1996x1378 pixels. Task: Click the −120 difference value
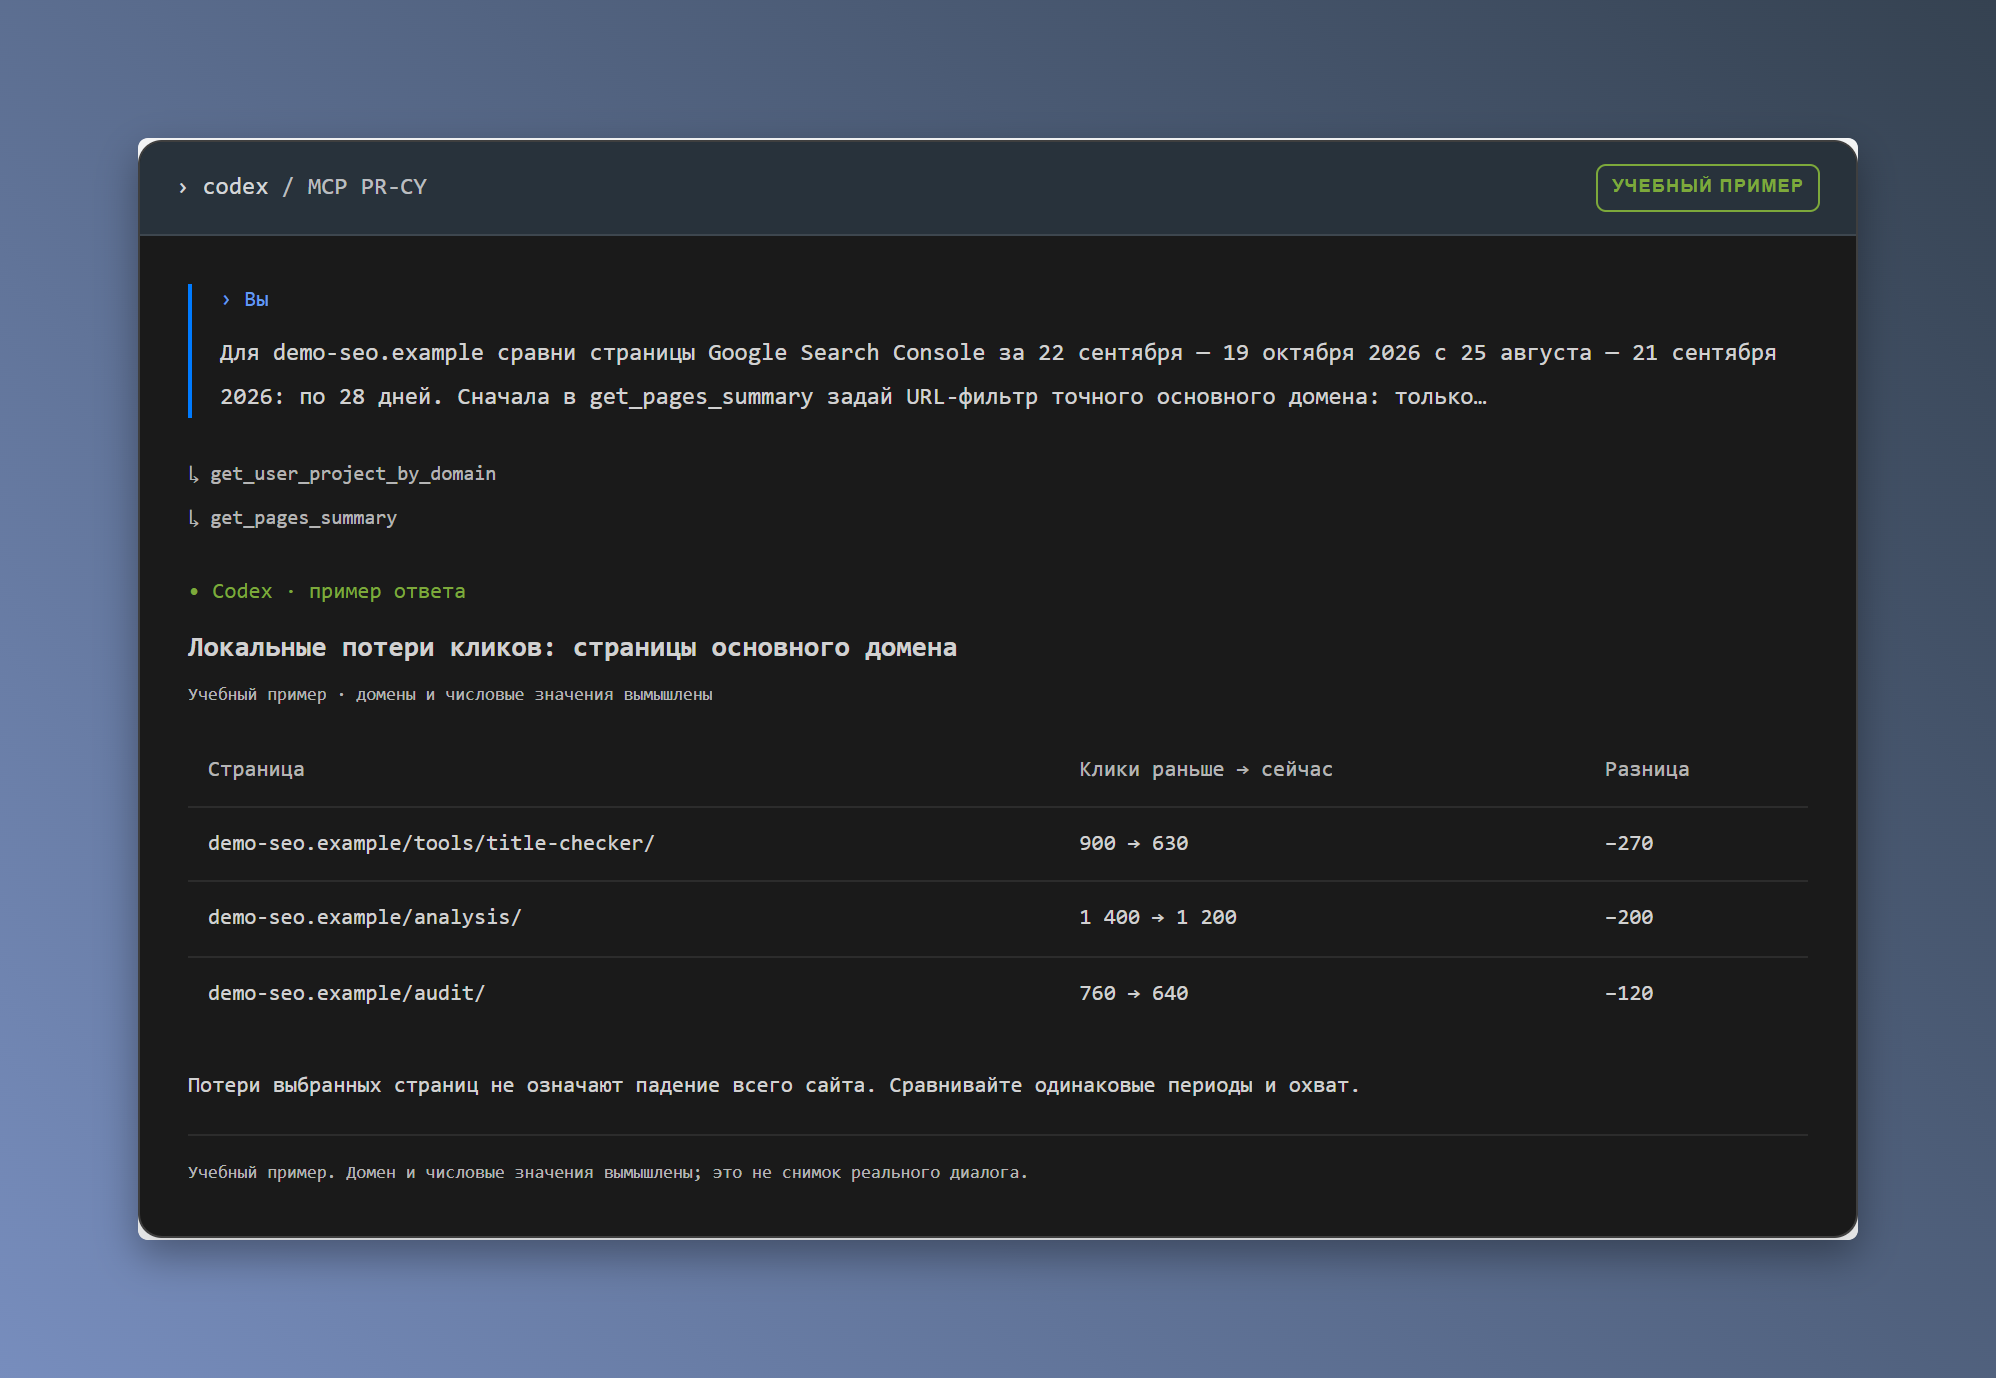(1629, 993)
